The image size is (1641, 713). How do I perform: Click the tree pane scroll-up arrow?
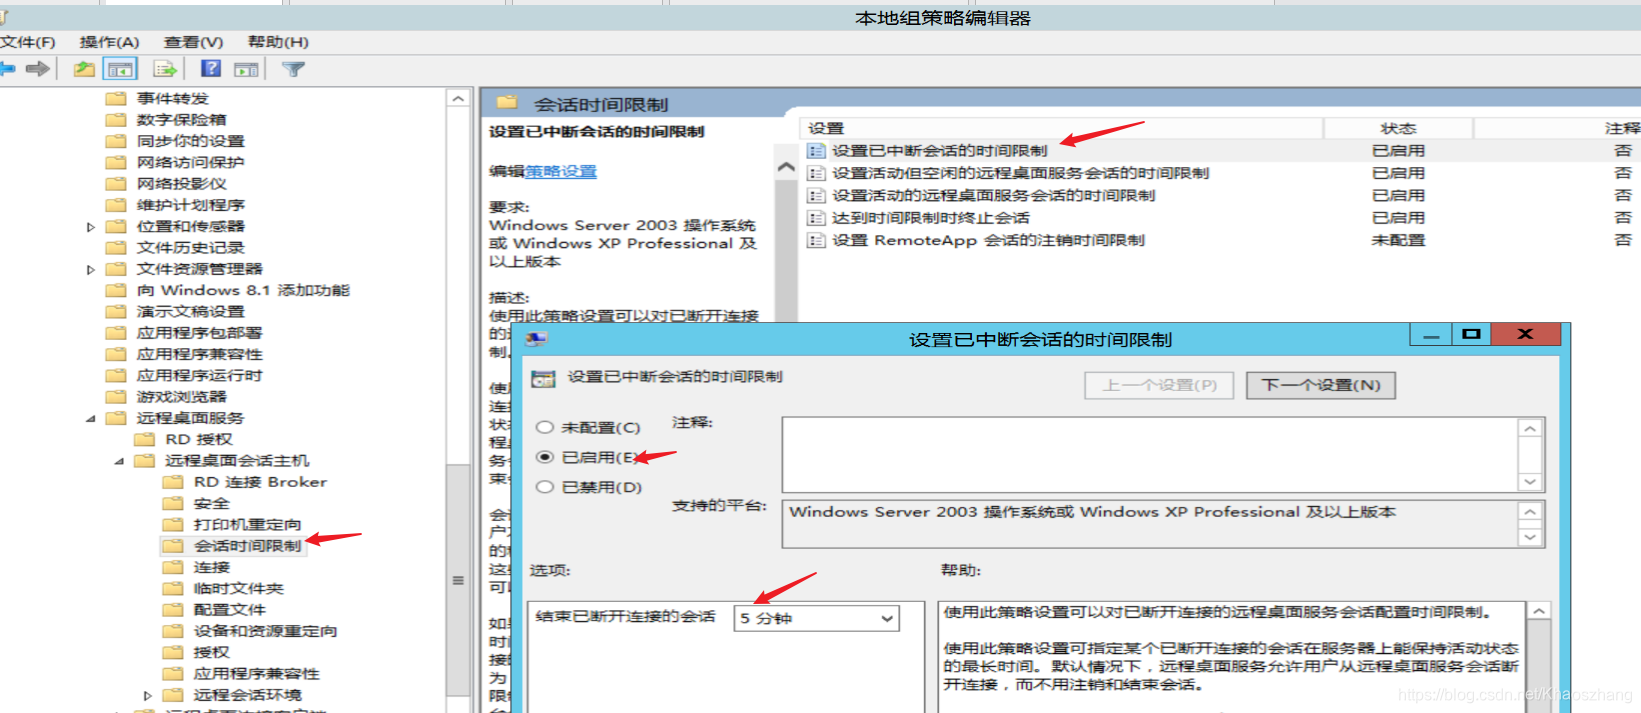pos(458,98)
